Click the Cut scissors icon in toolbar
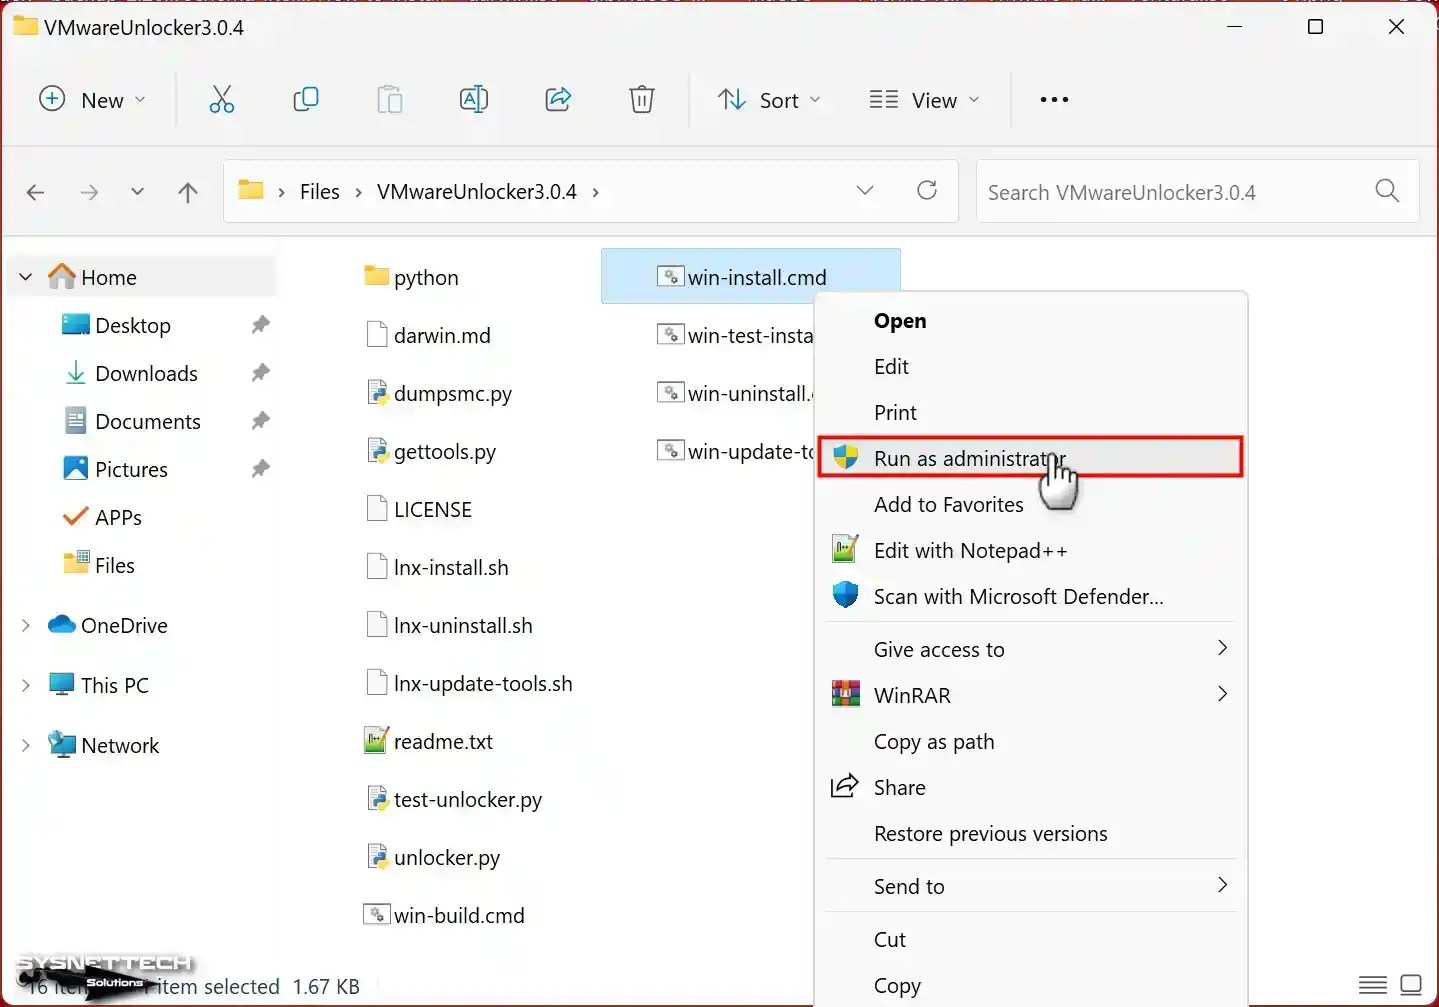The image size is (1439, 1007). coord(222,100)
